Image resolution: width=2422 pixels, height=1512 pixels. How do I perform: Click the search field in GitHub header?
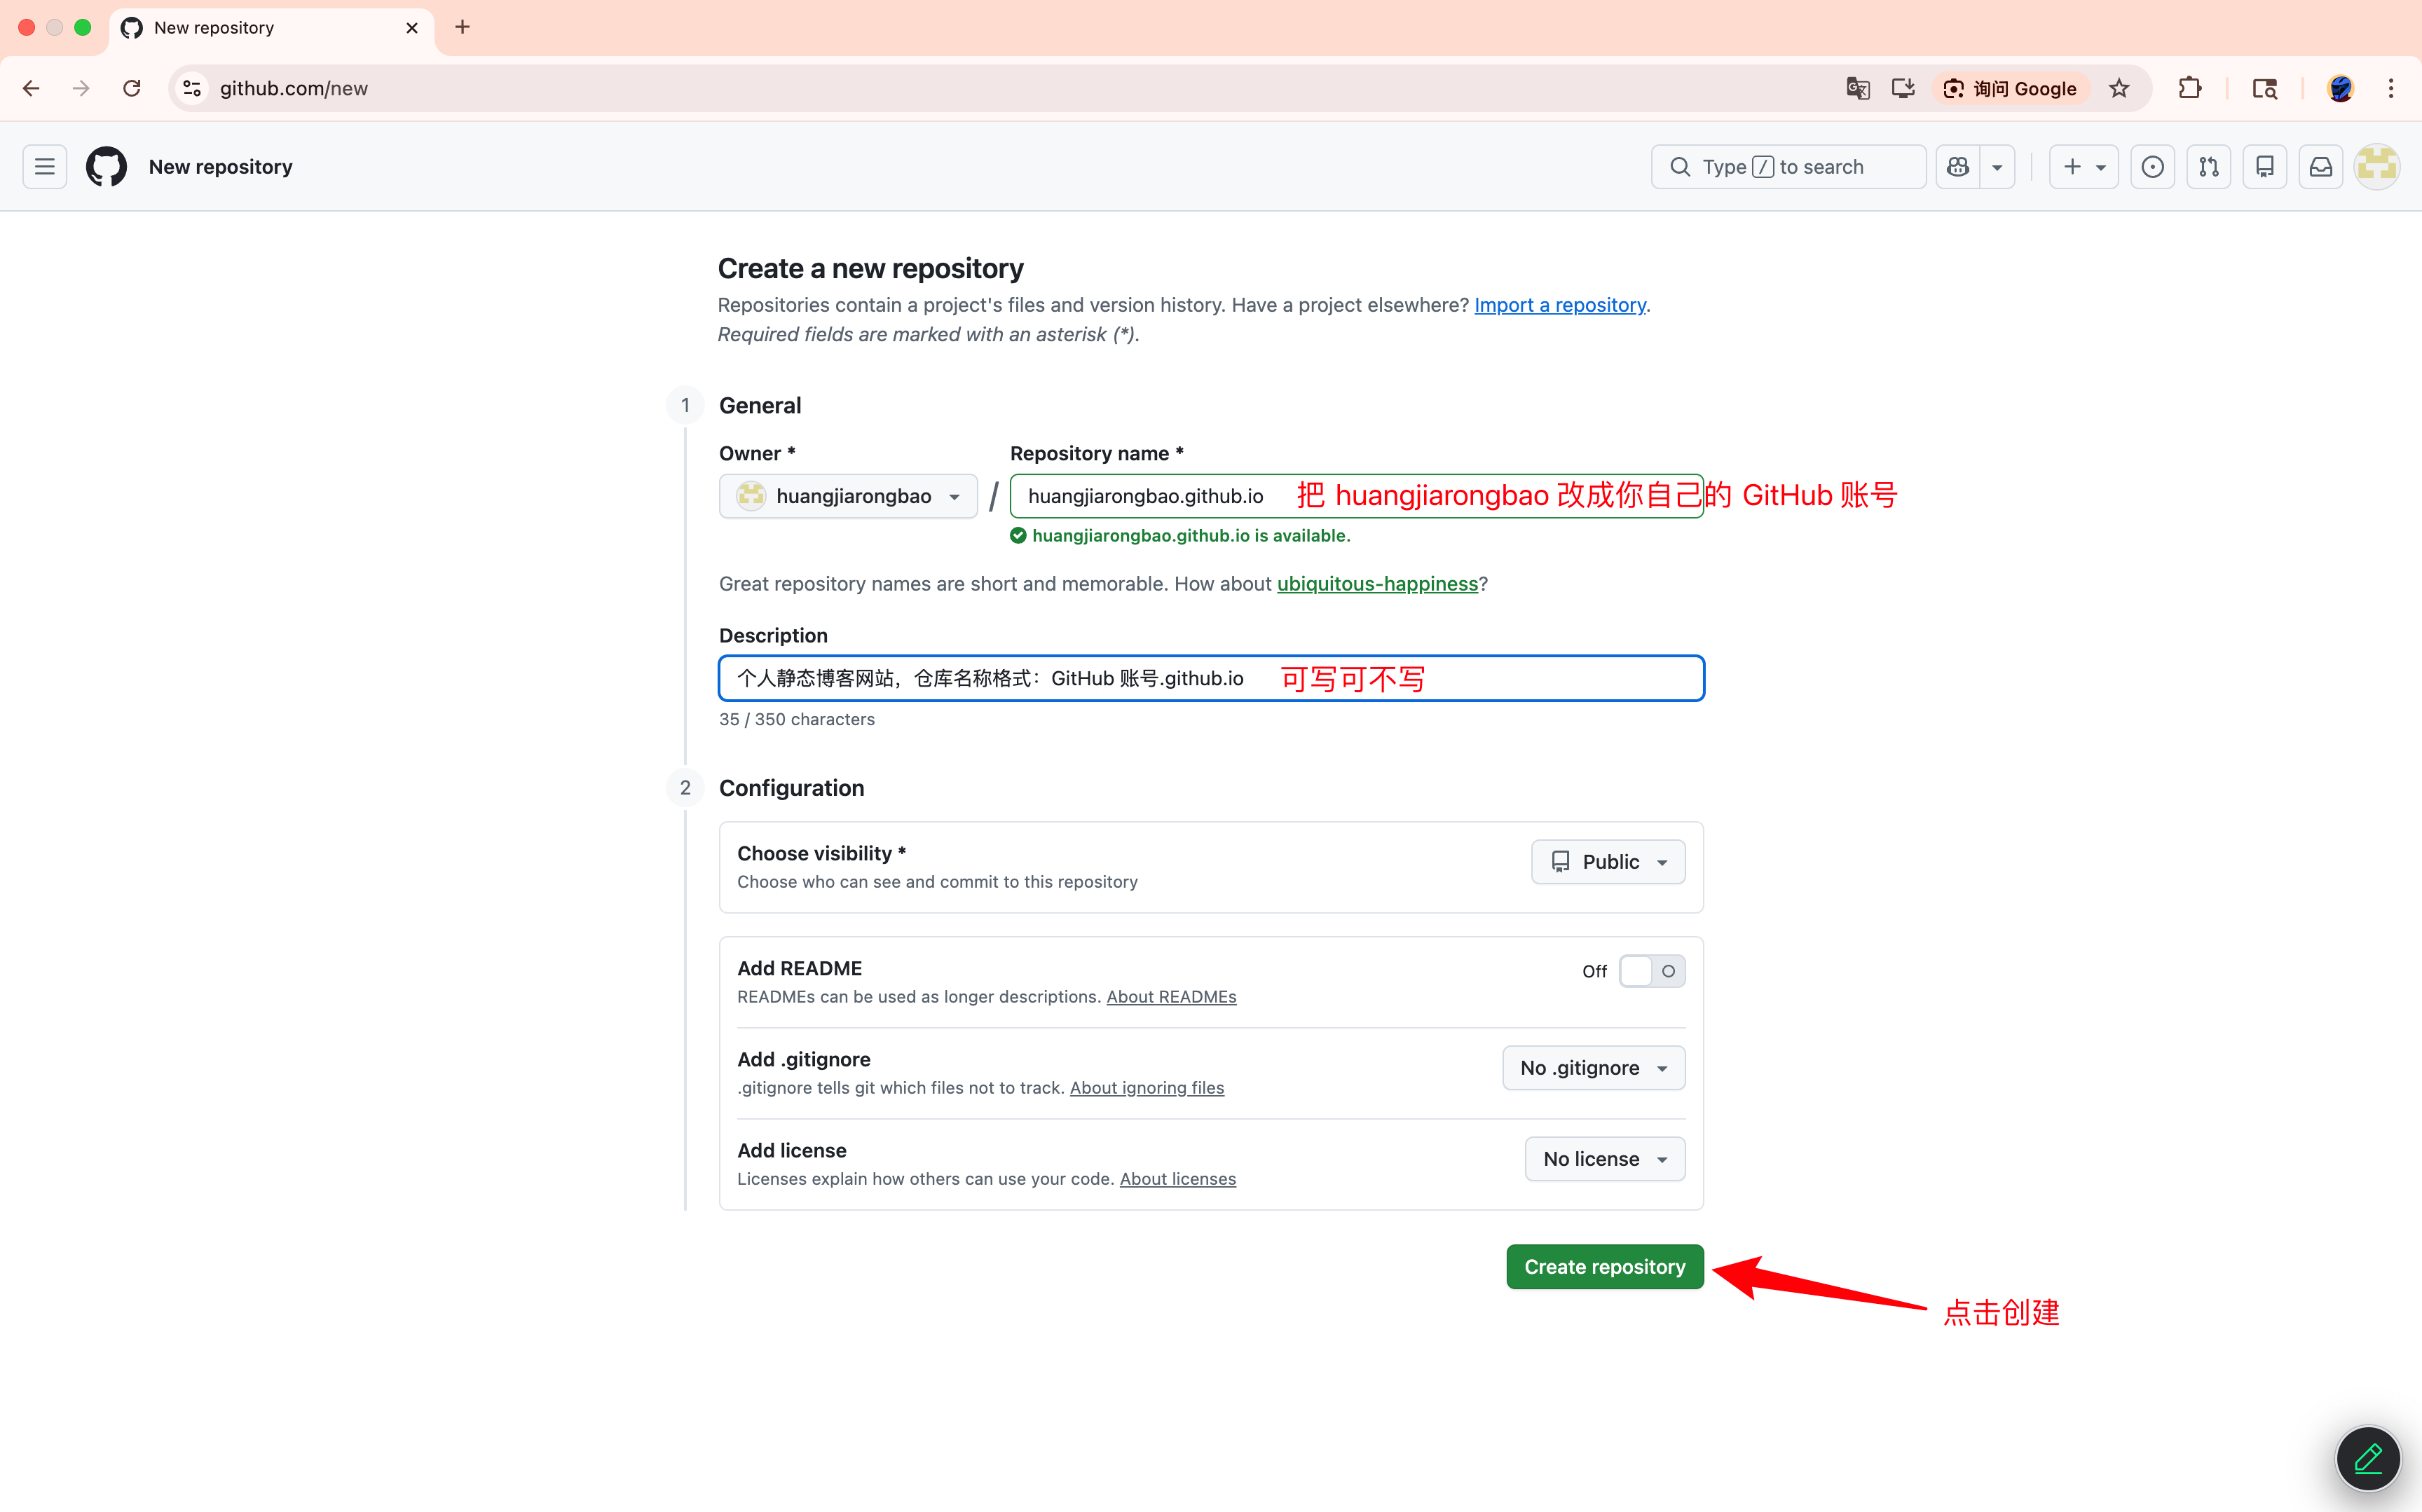(1788, 167)
